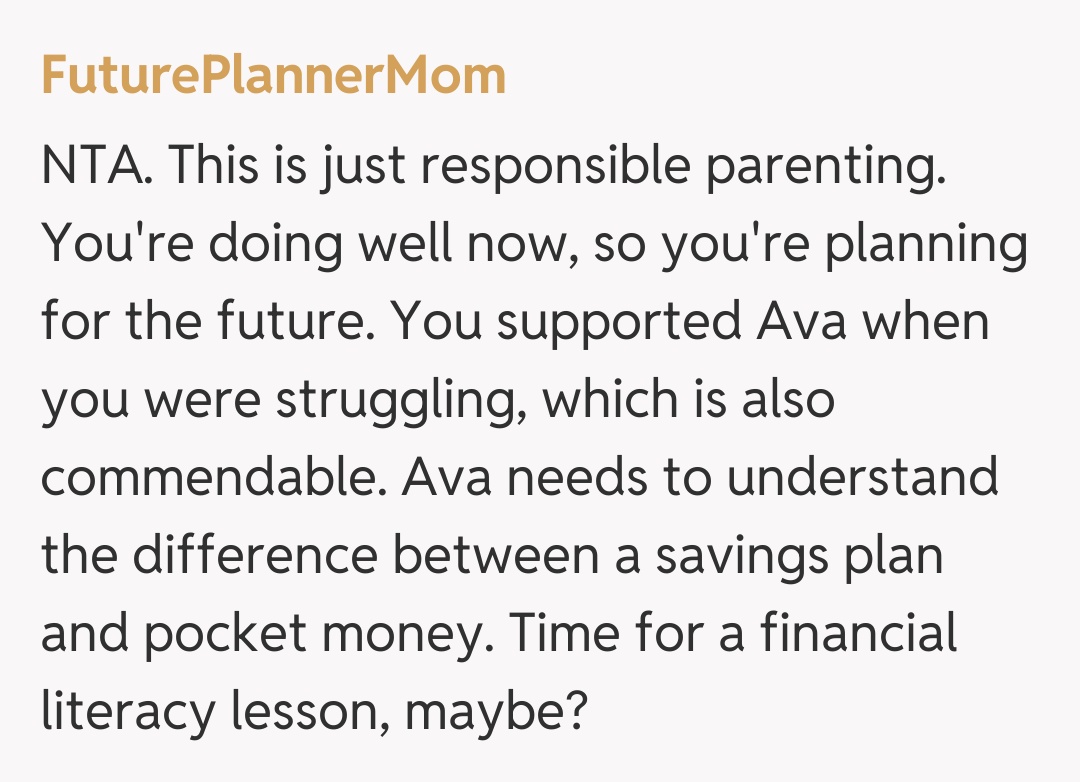Click the 'NTA.' verdict text
This screenshot has height=782, width=1080.
[97, 167]
